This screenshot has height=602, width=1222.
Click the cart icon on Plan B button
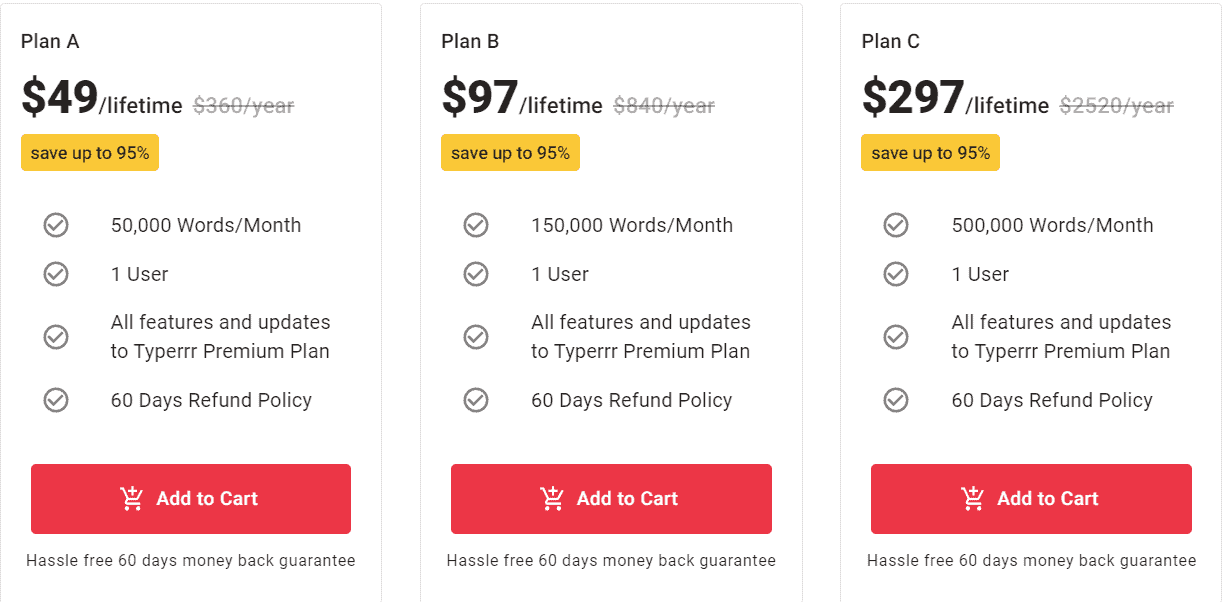[x=552, y=498]
